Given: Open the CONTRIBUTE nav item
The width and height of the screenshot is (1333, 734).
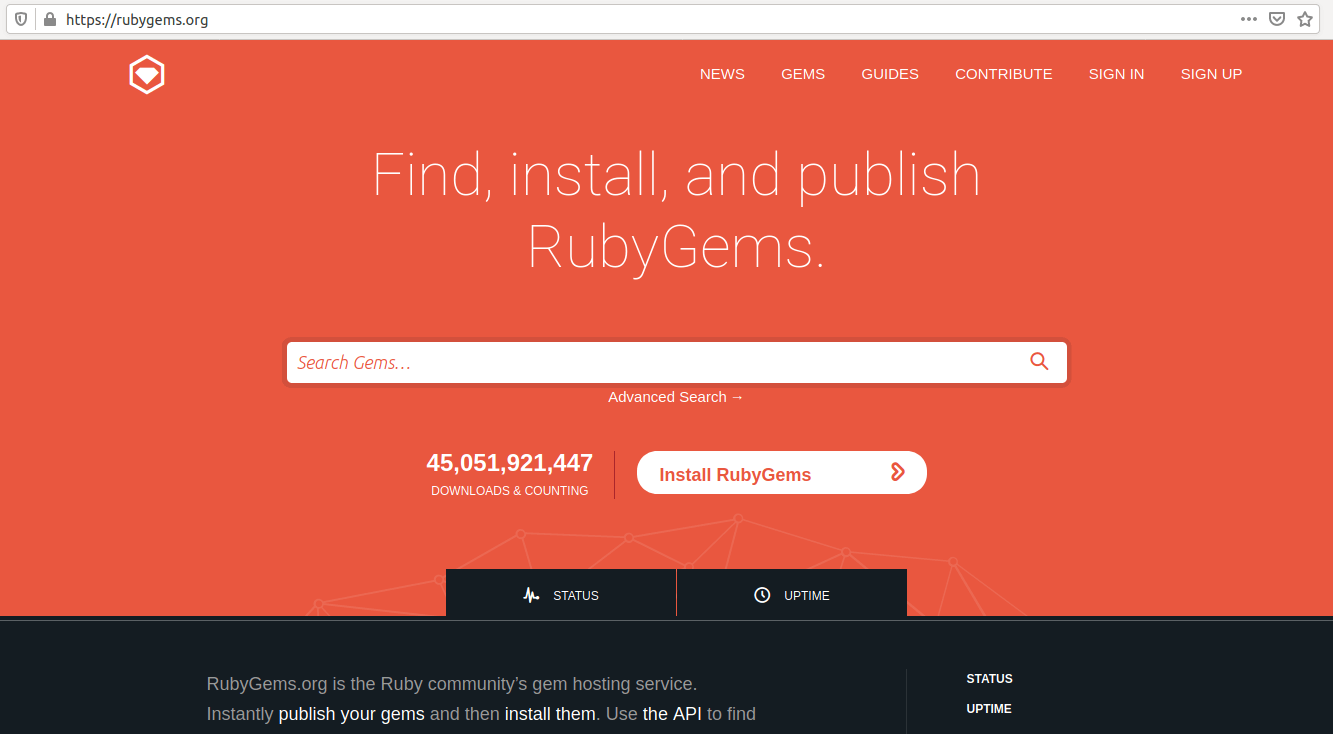Looking at the screenshot, I should (1004, 74).
